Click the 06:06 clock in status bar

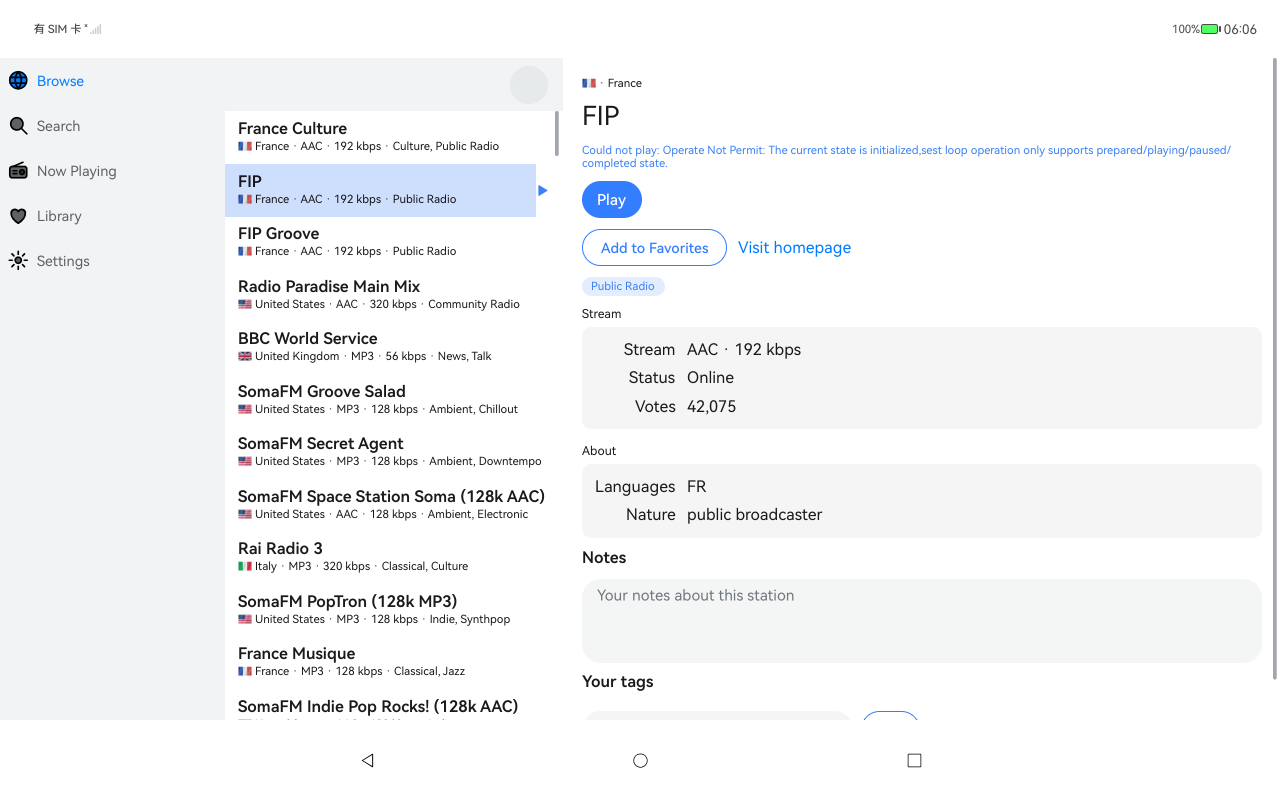1240,29
